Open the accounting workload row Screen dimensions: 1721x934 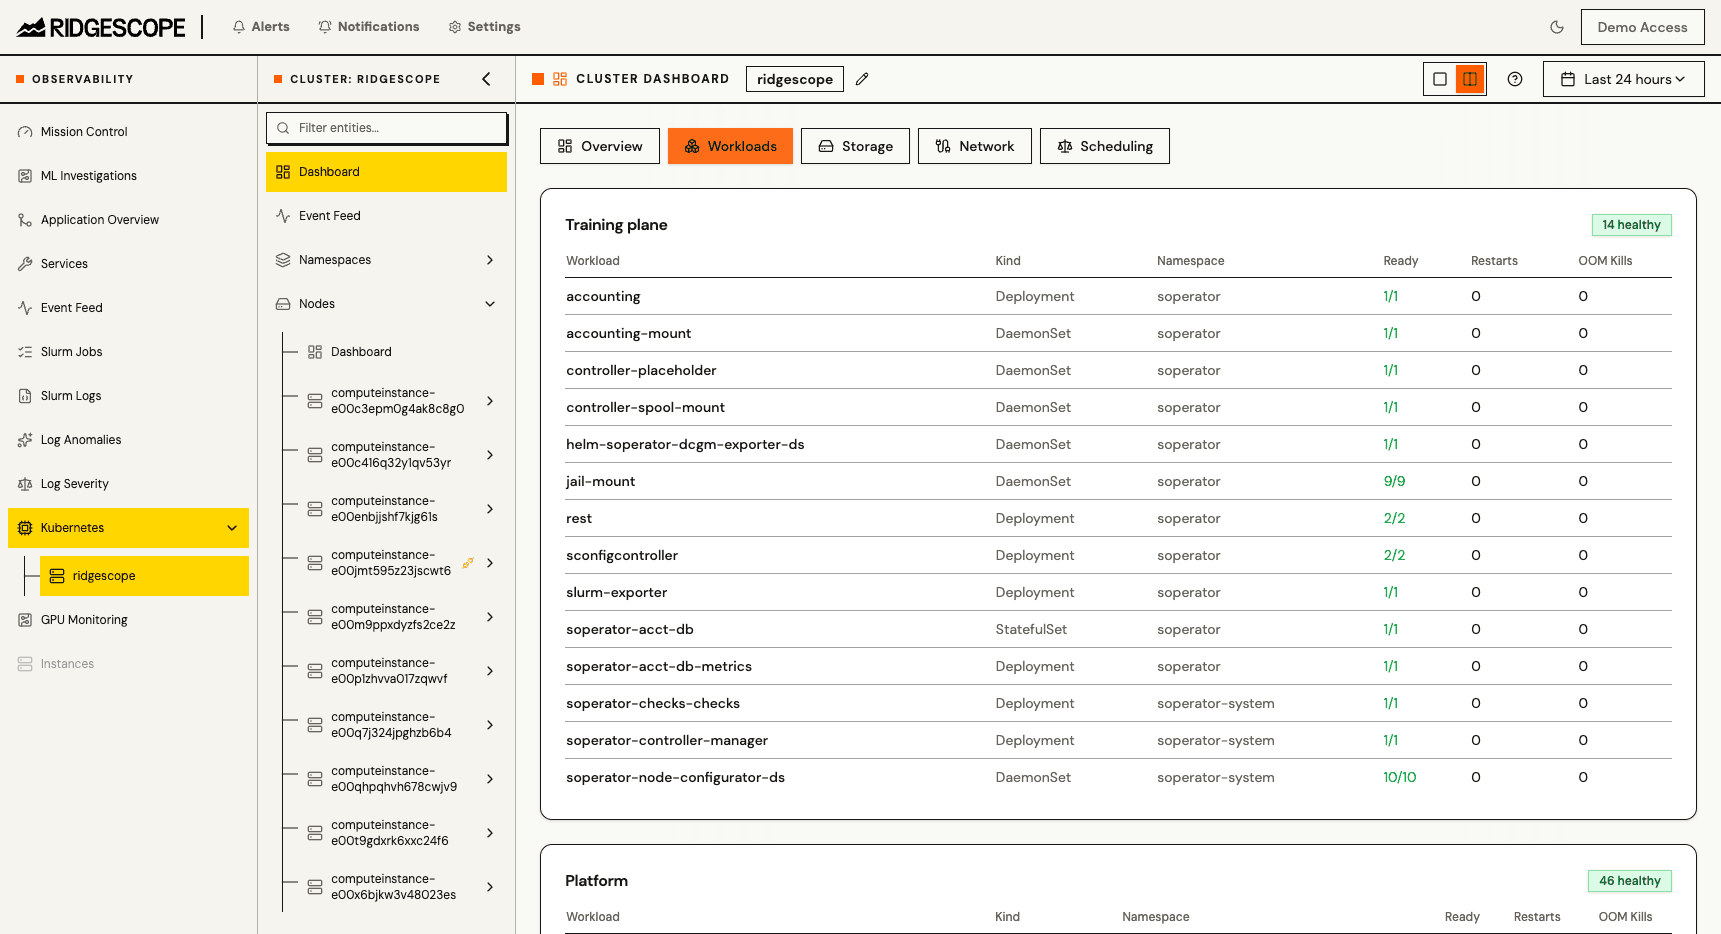pos(1118,297)
